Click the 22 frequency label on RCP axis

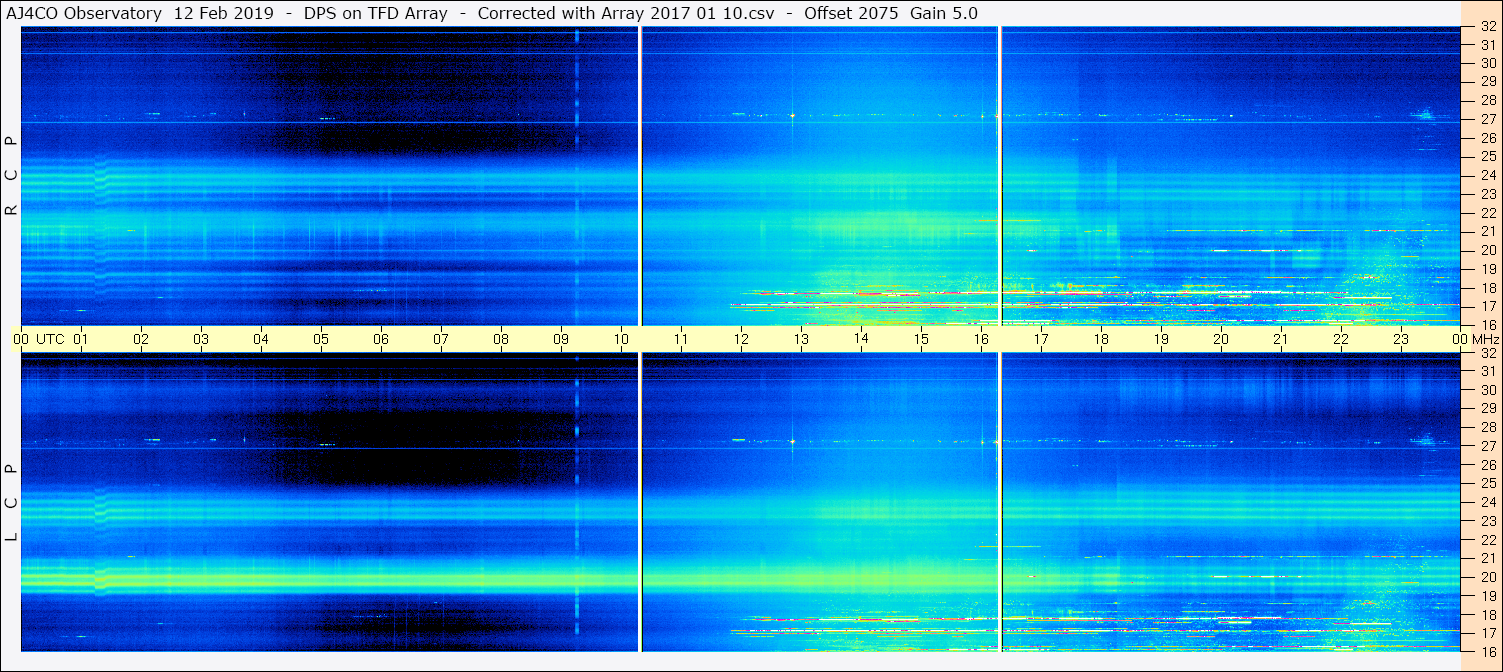tap(1487, 213)
